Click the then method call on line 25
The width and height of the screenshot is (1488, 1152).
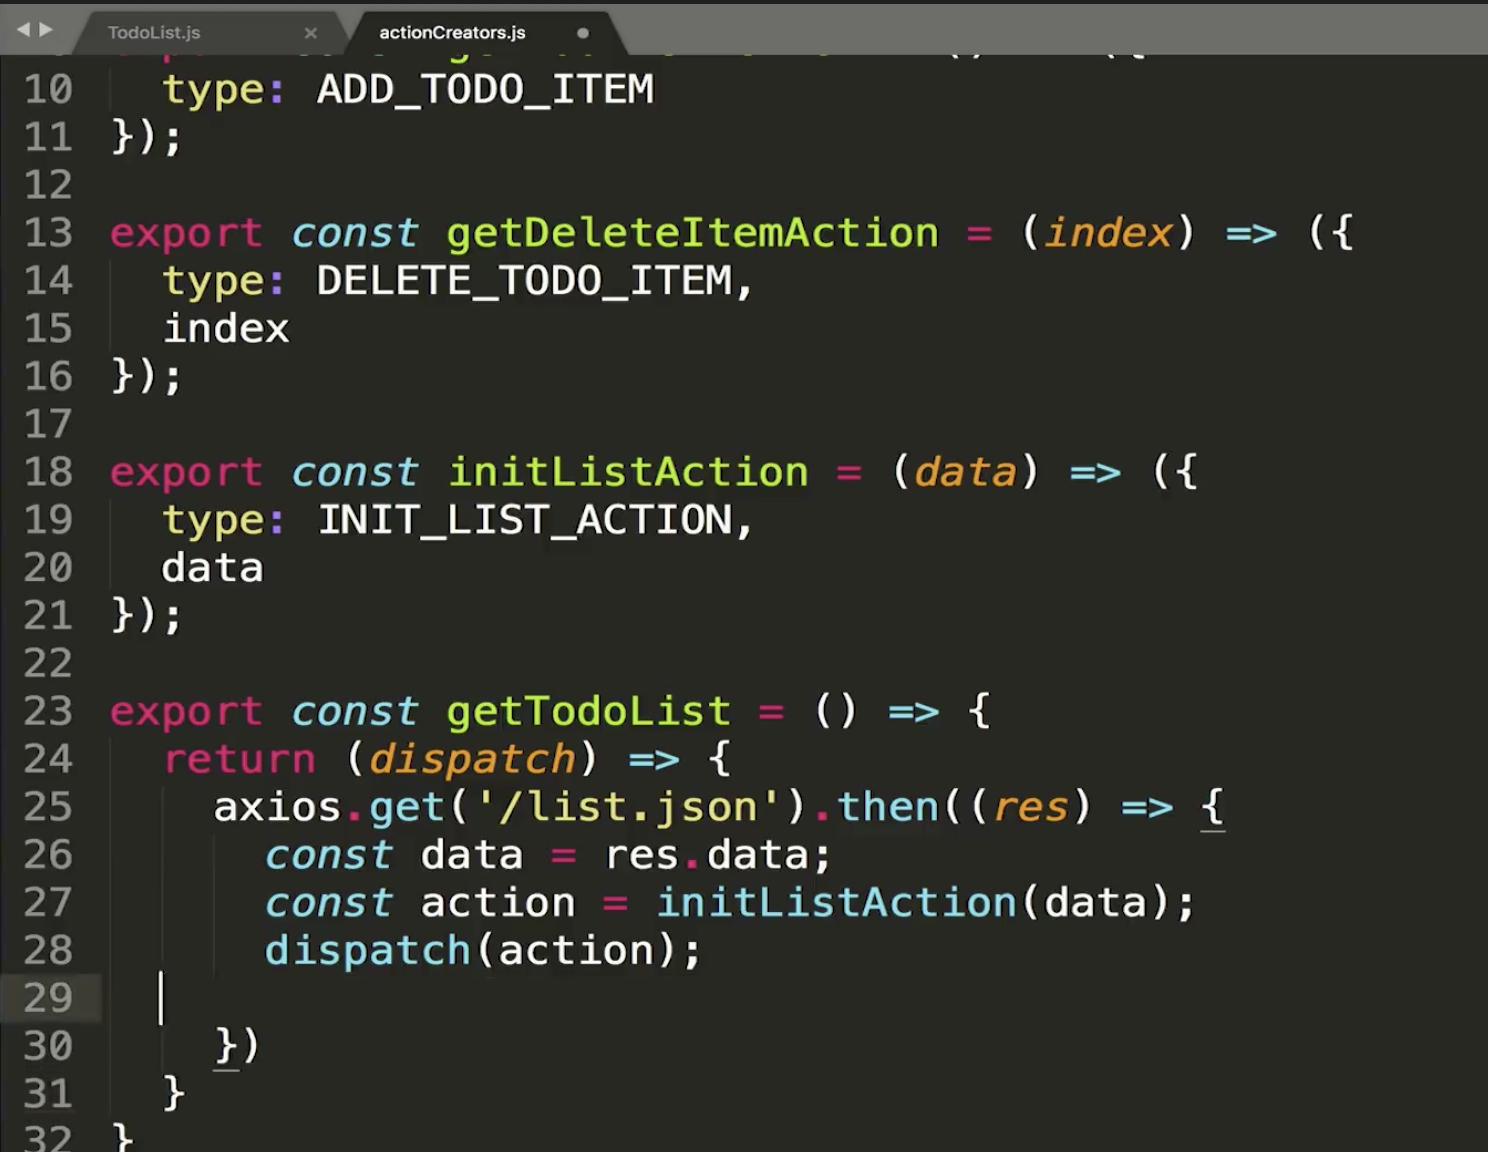coord(887,807)
